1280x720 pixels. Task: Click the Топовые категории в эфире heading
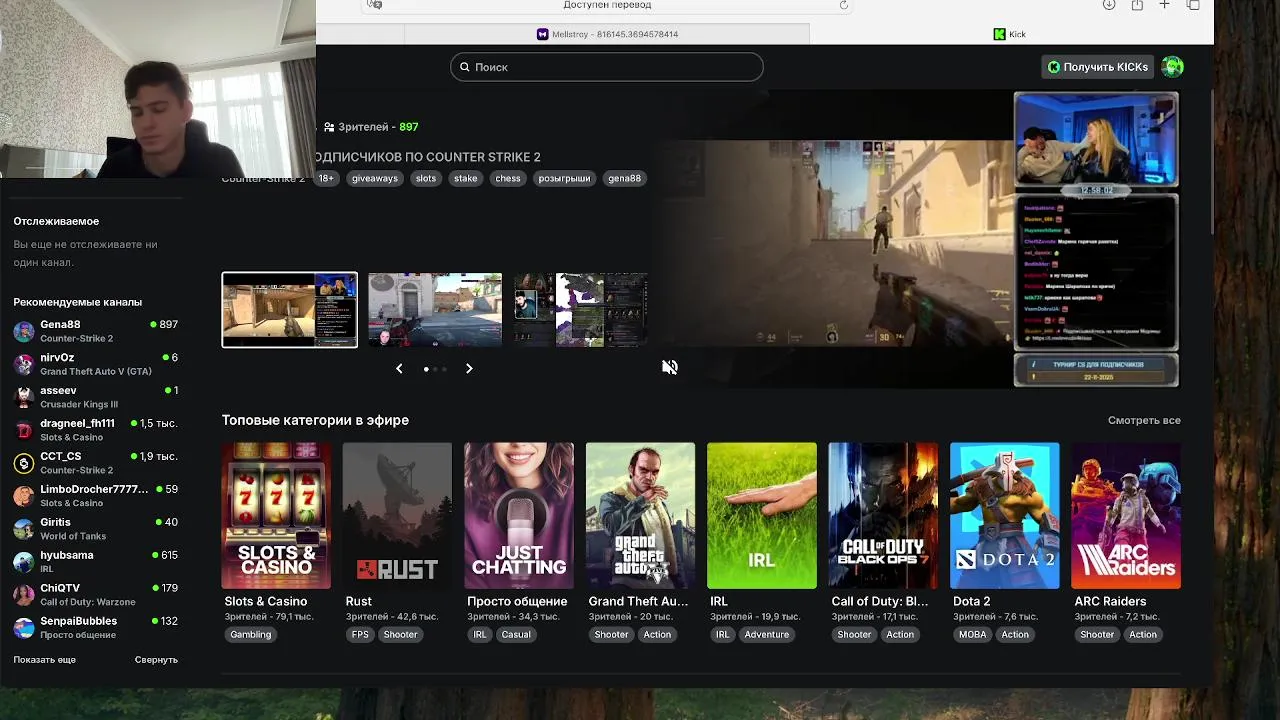tap(315, 420)
